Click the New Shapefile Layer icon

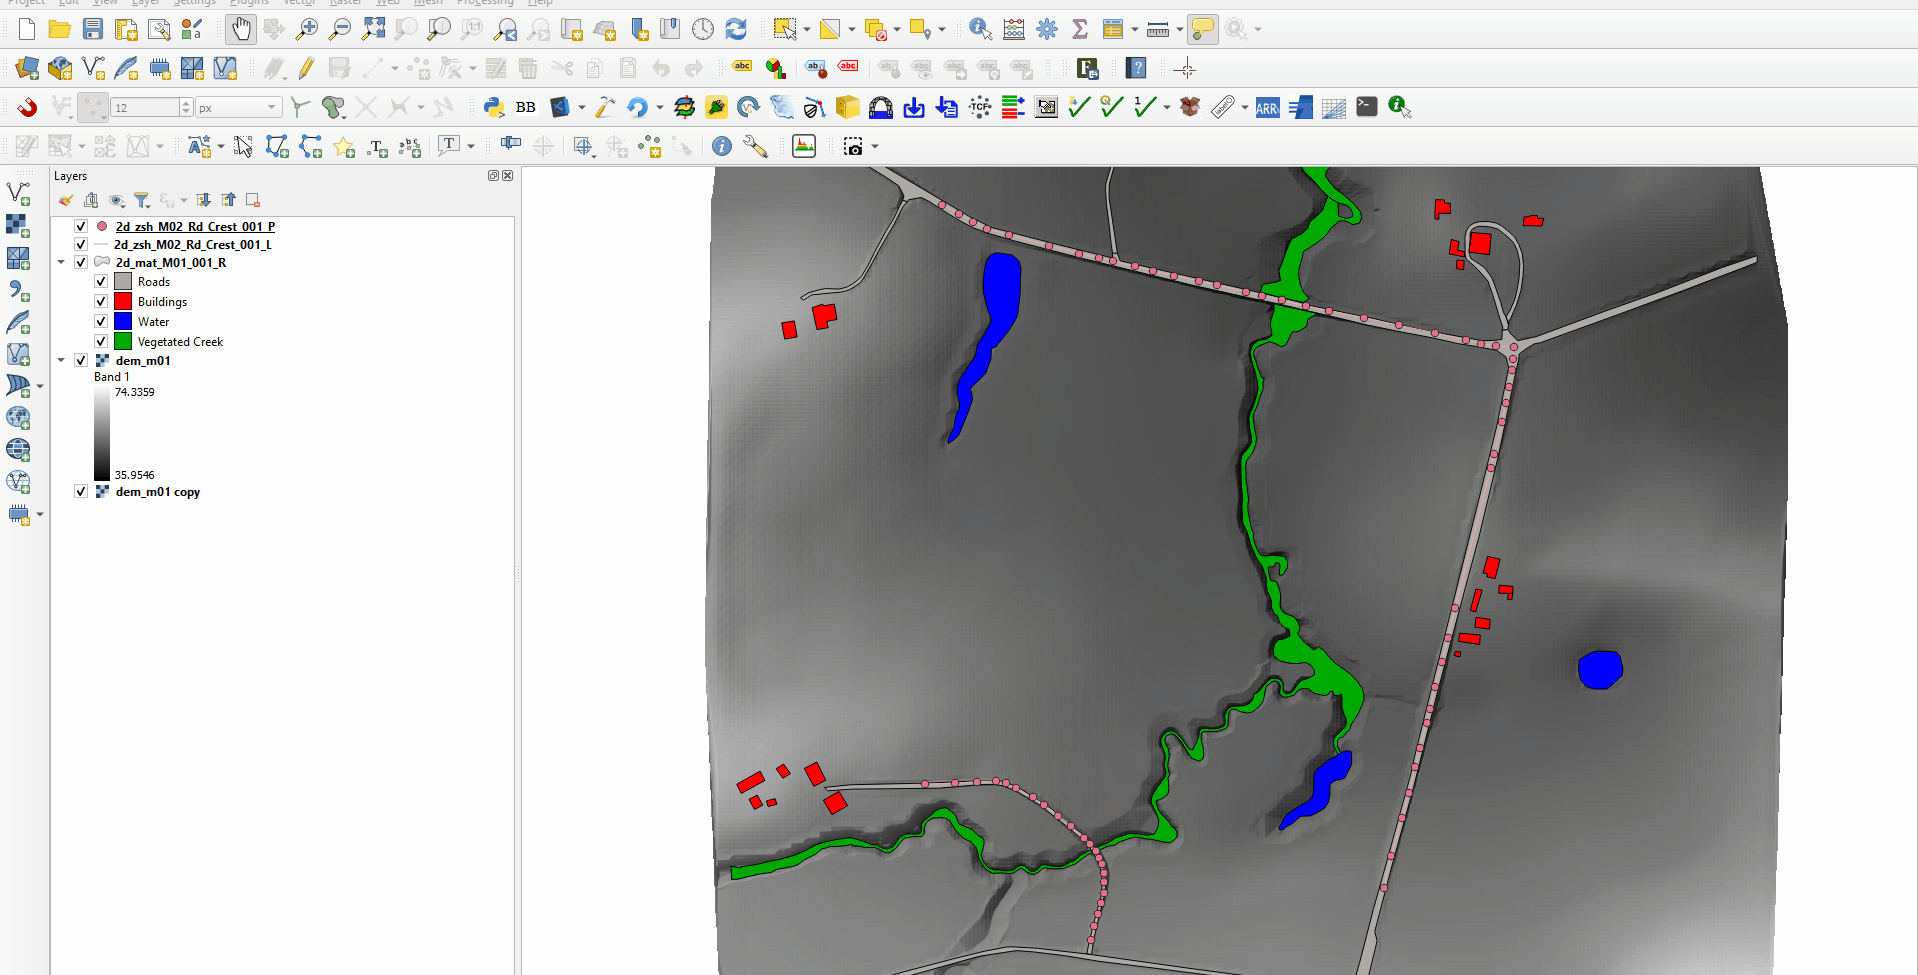tap(93, 68)
